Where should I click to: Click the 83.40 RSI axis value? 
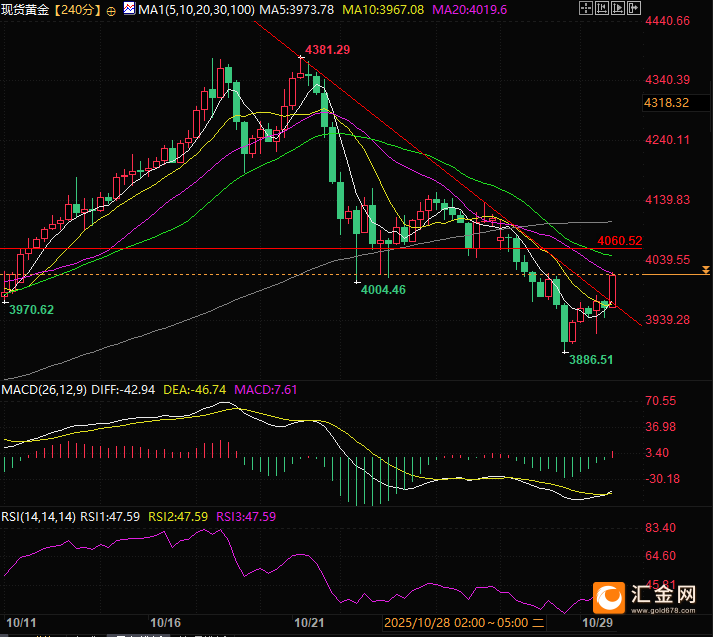coord(661,528)
